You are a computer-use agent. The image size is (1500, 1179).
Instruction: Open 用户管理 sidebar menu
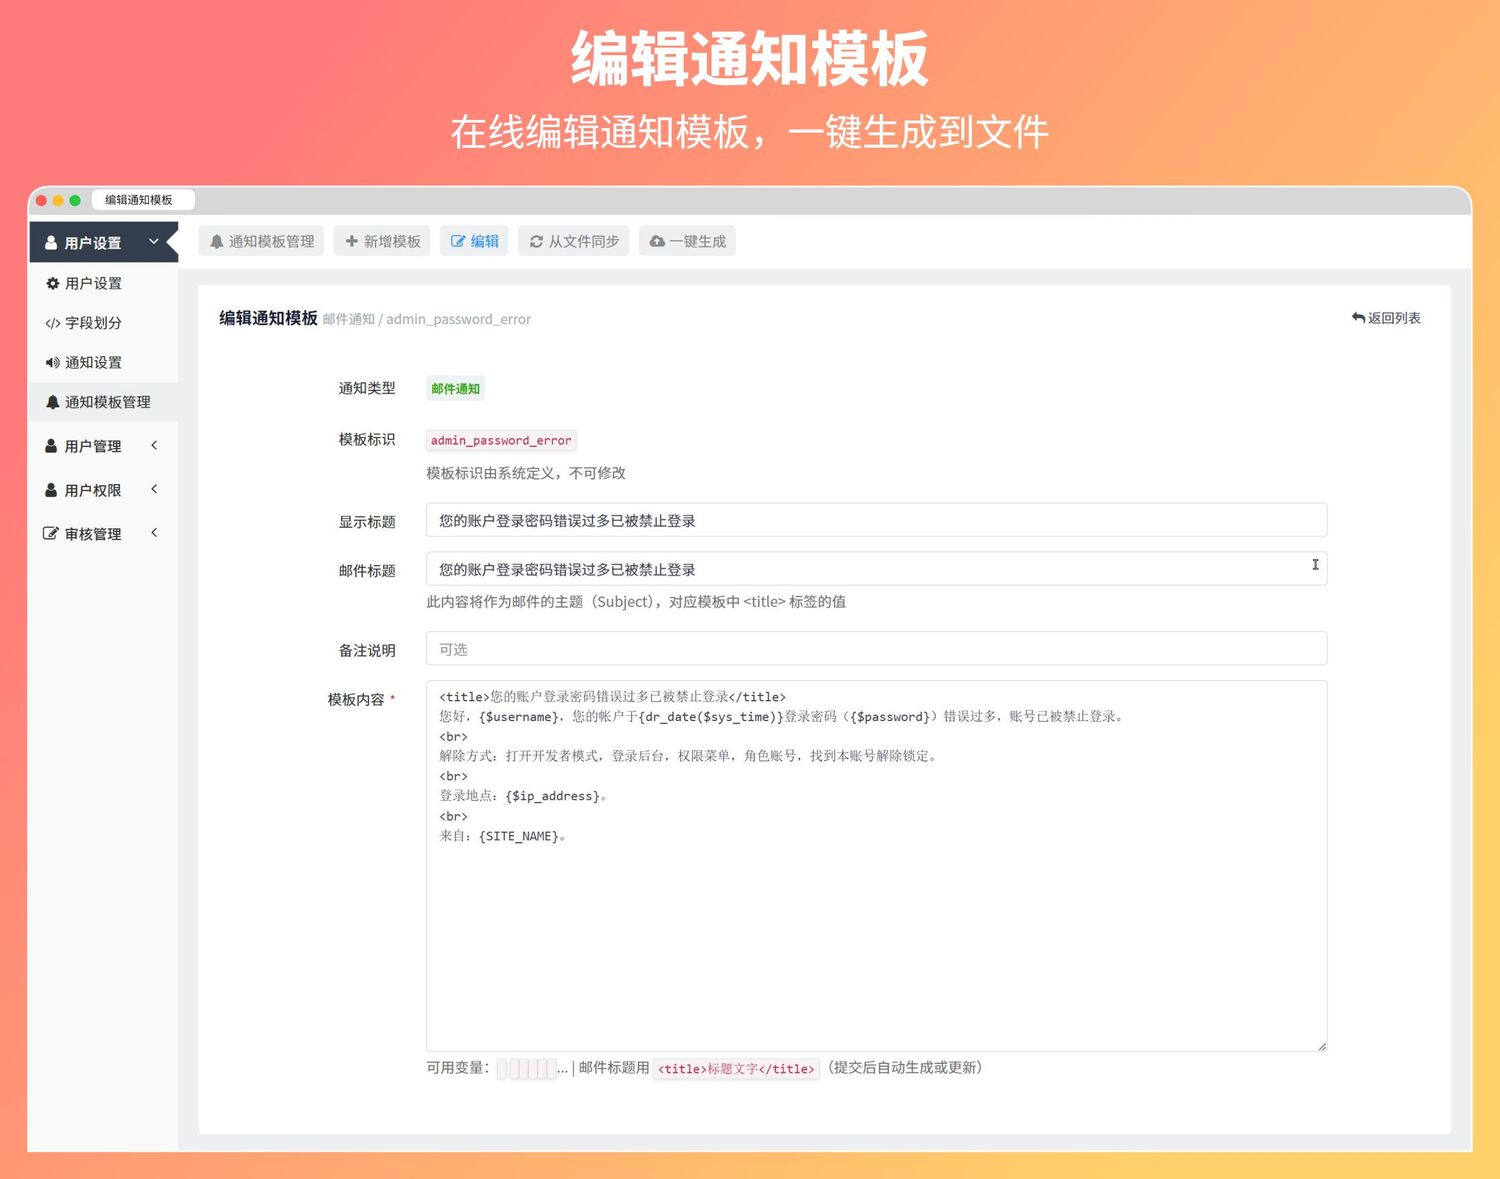pyautogui.click(x=103, y=446)
